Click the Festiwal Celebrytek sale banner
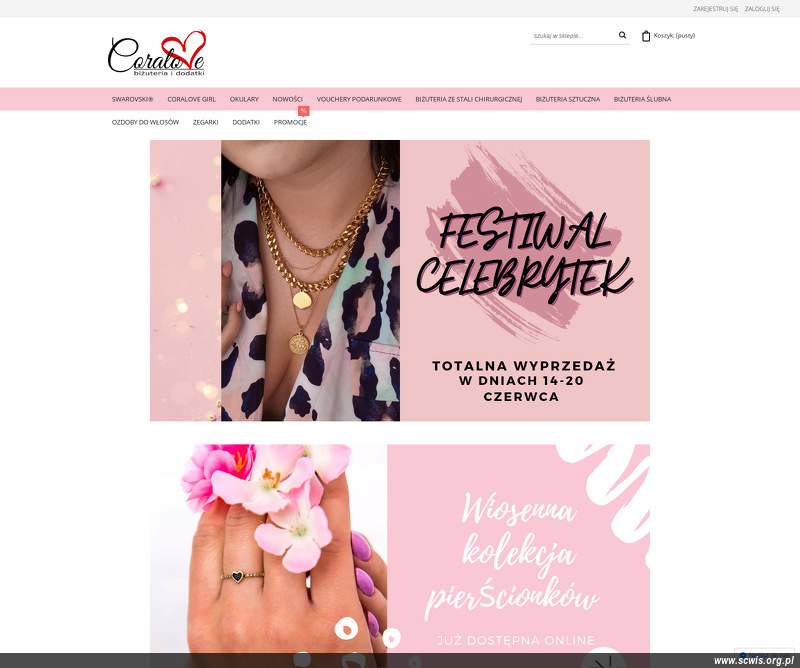 399,281
